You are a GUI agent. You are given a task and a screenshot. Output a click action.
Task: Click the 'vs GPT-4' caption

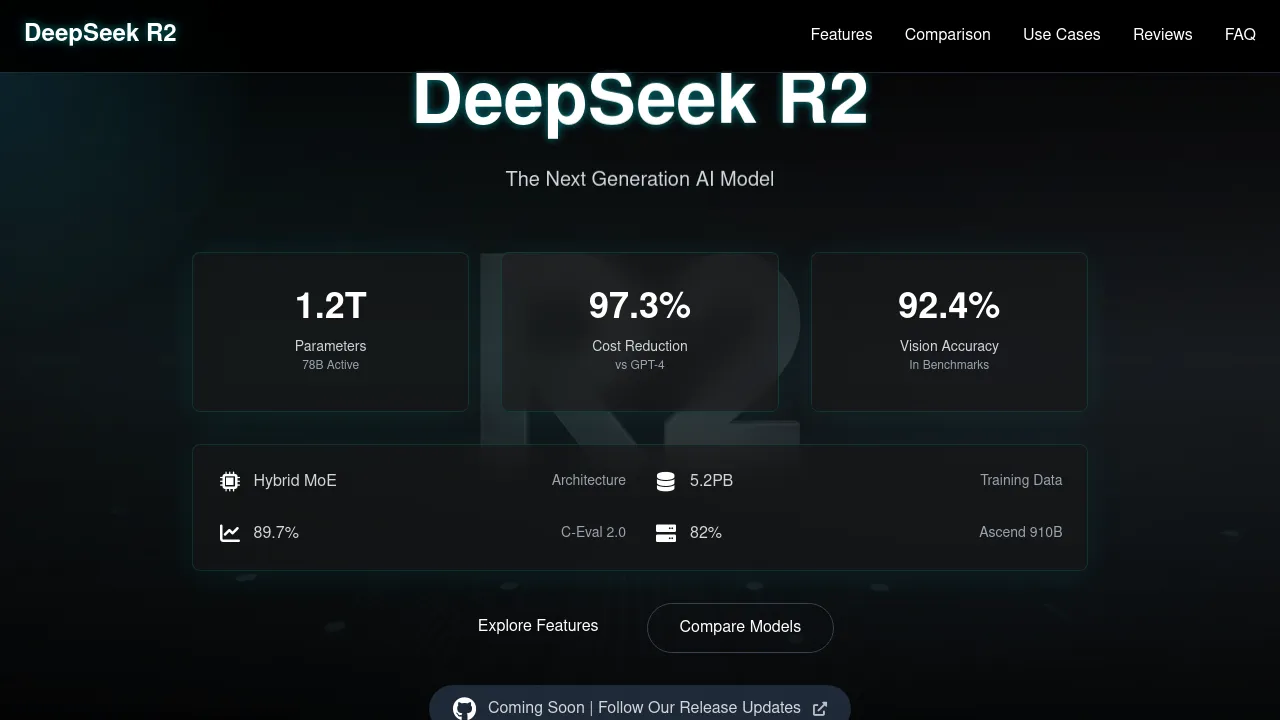[x=640, y=365]
